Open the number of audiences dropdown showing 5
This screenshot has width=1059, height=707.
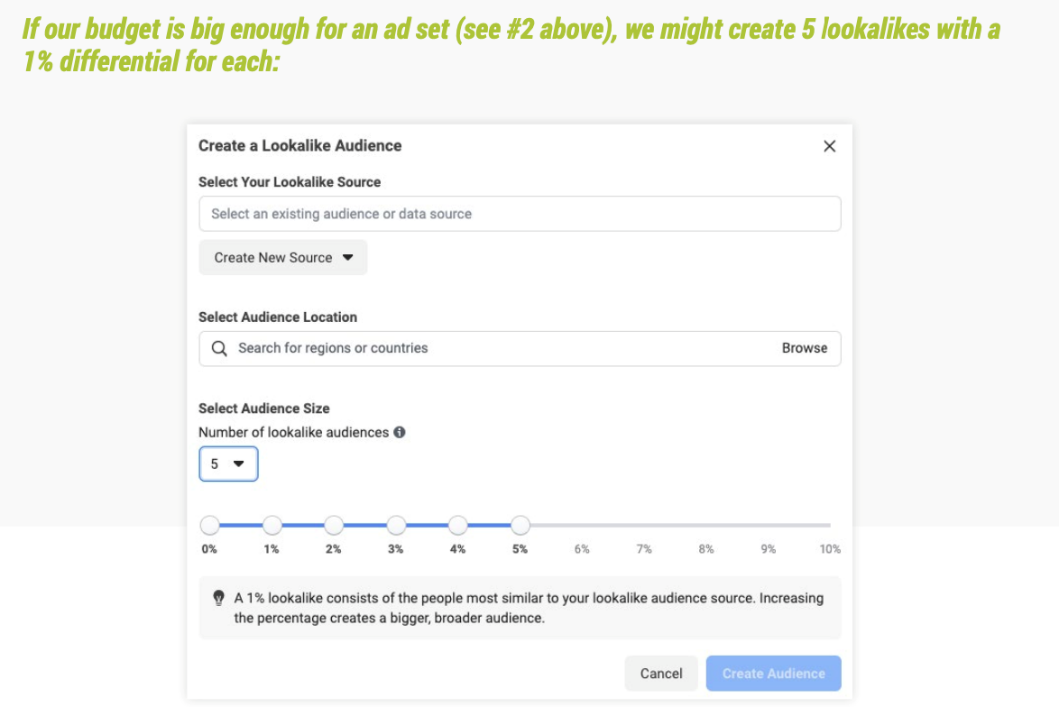pyautogui.click(x=228, y=464)
